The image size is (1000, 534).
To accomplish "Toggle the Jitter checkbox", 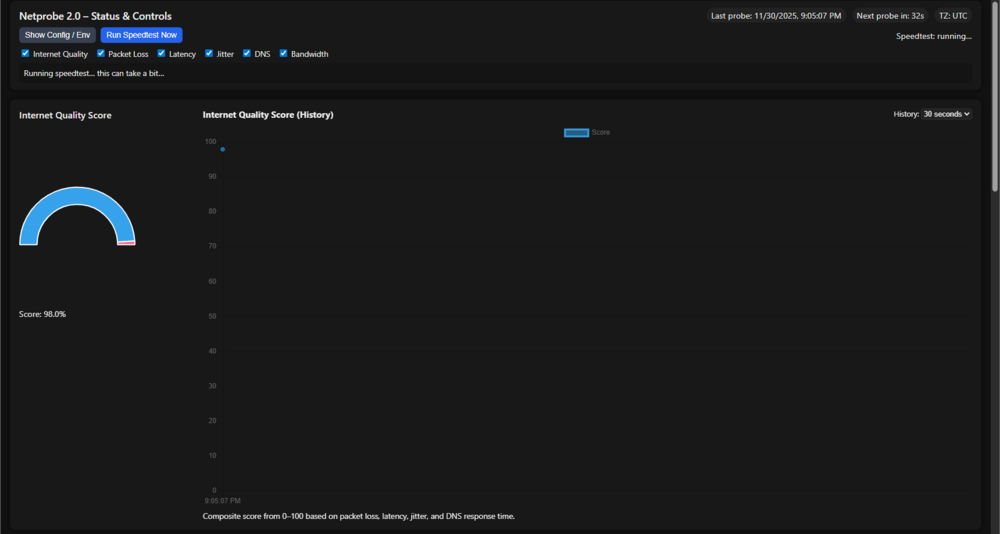I will 209,54.
